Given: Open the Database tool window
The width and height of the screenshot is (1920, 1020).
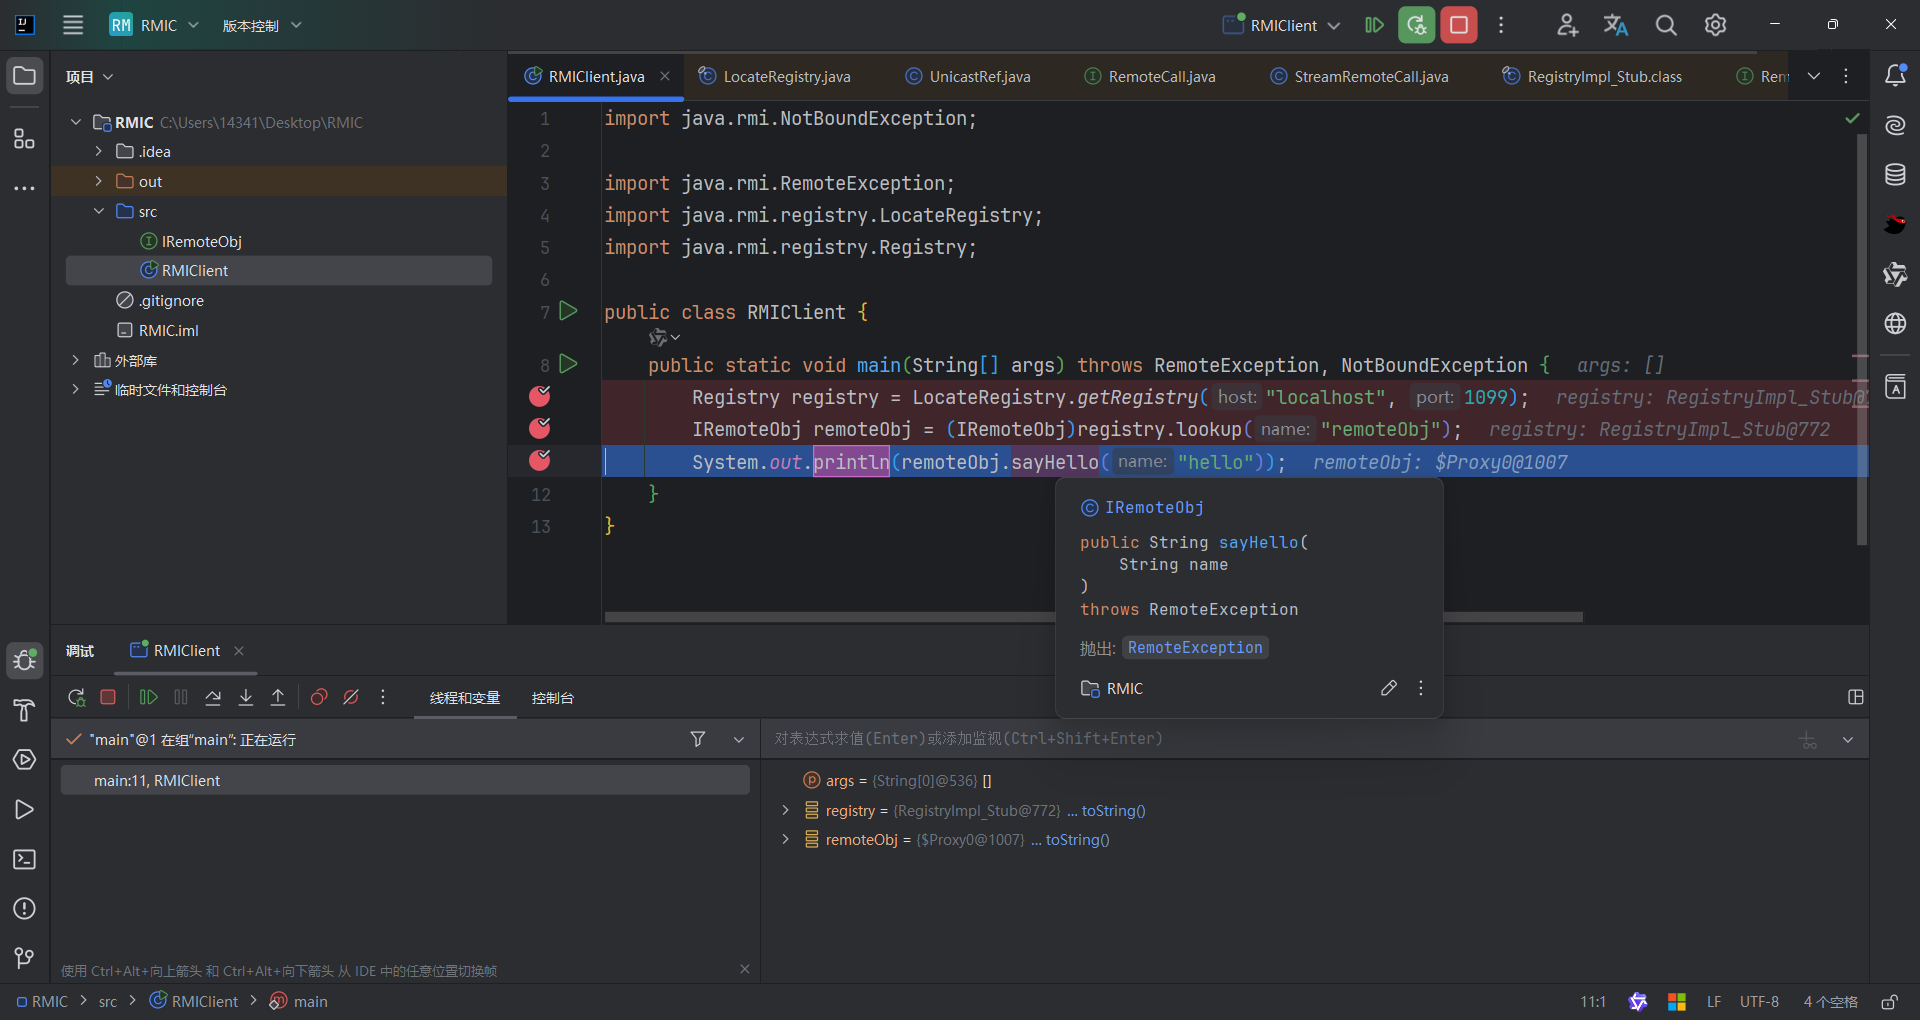Looking at the screenshot, I should [1895, 175].
